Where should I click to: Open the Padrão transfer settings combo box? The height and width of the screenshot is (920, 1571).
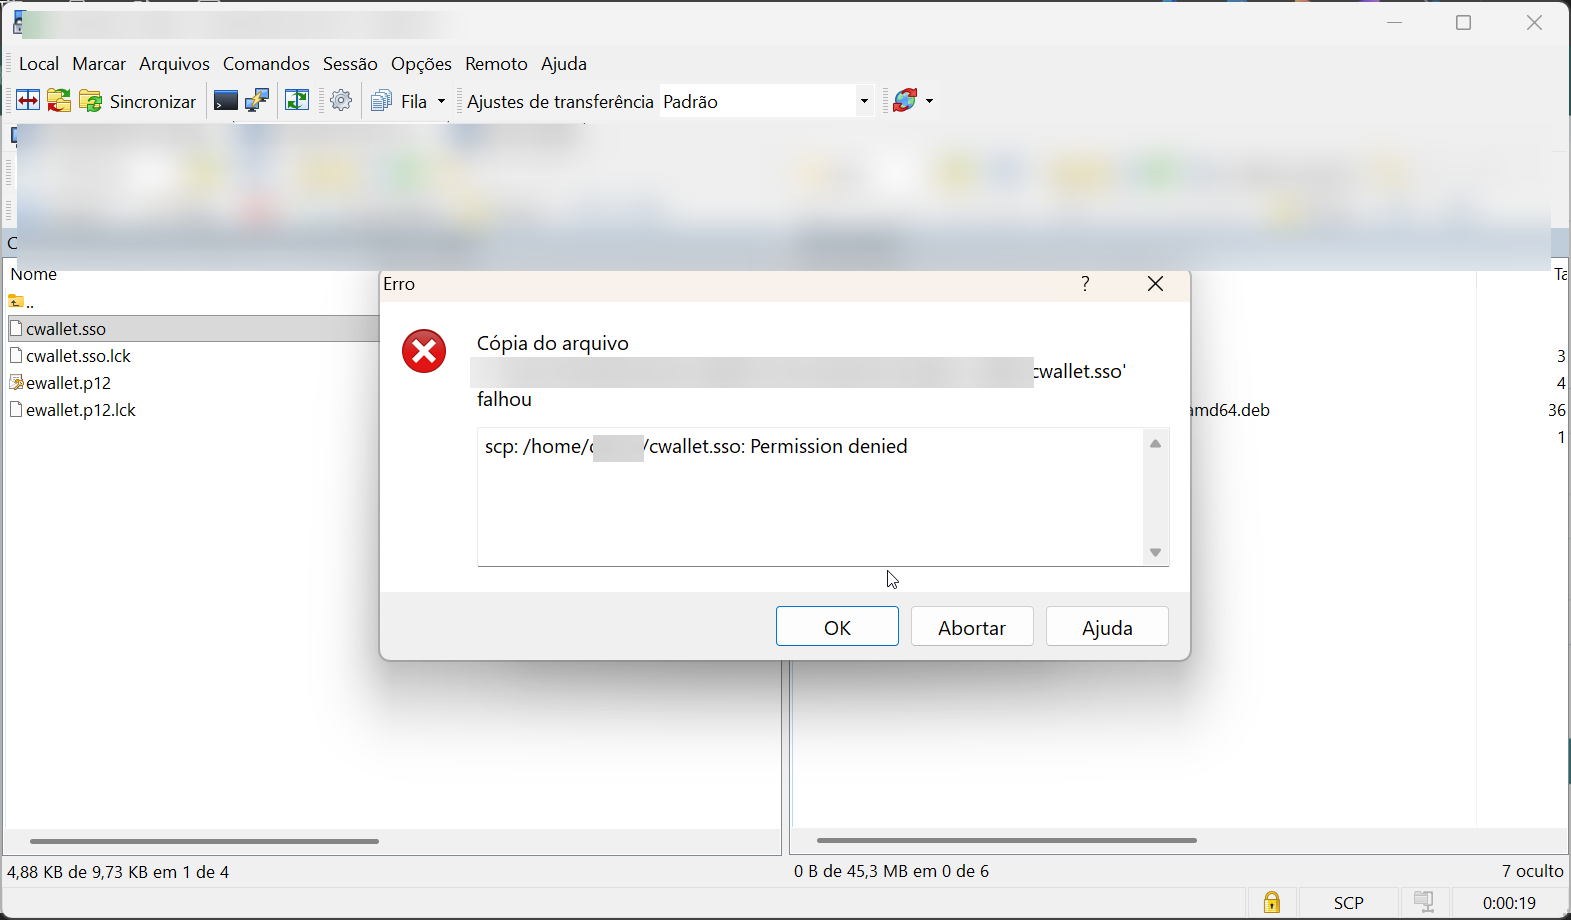(x=767, y=101)
